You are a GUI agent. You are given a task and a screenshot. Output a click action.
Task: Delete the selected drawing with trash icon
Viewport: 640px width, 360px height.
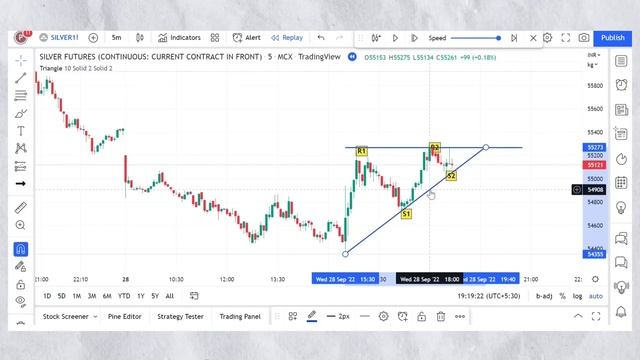[441, 316]
